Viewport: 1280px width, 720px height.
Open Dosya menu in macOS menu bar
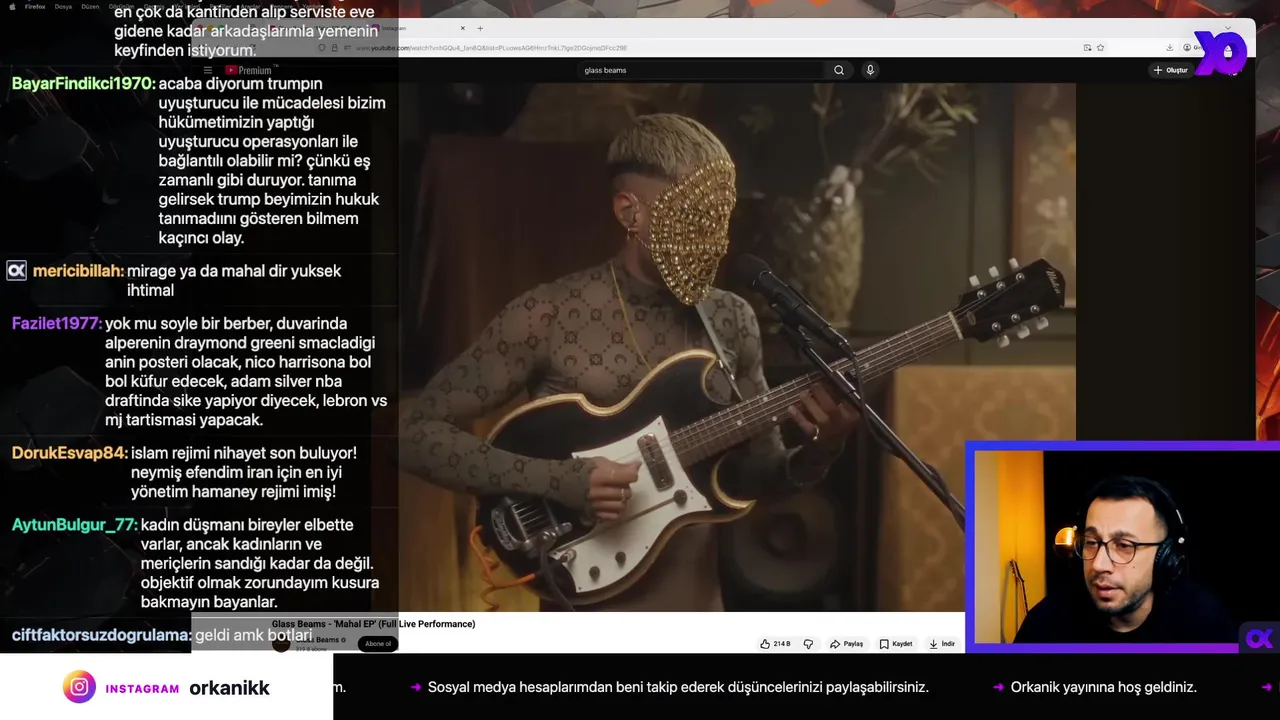click(x=63, y=6)
